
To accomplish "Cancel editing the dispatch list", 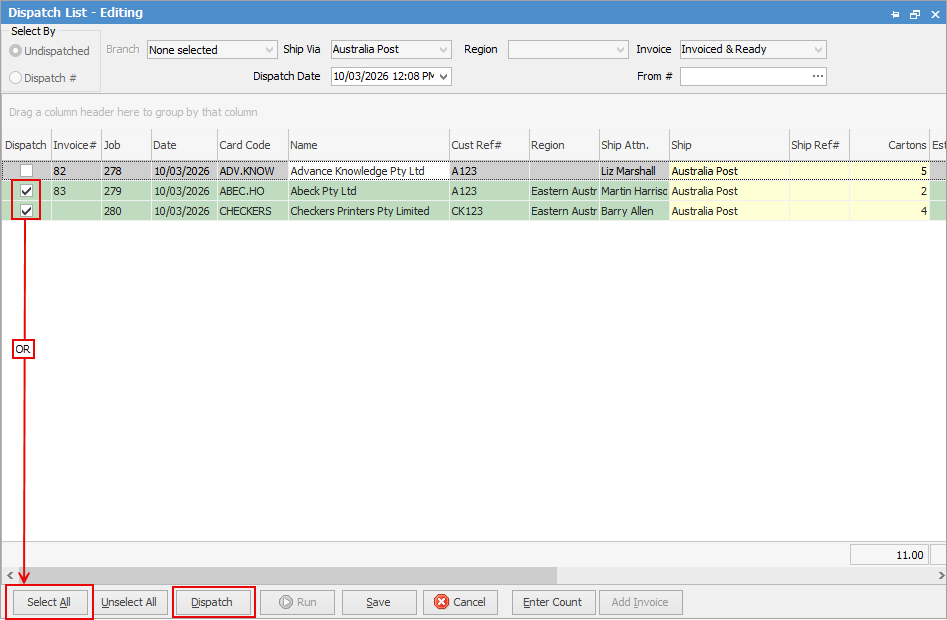I will (460, 602).
